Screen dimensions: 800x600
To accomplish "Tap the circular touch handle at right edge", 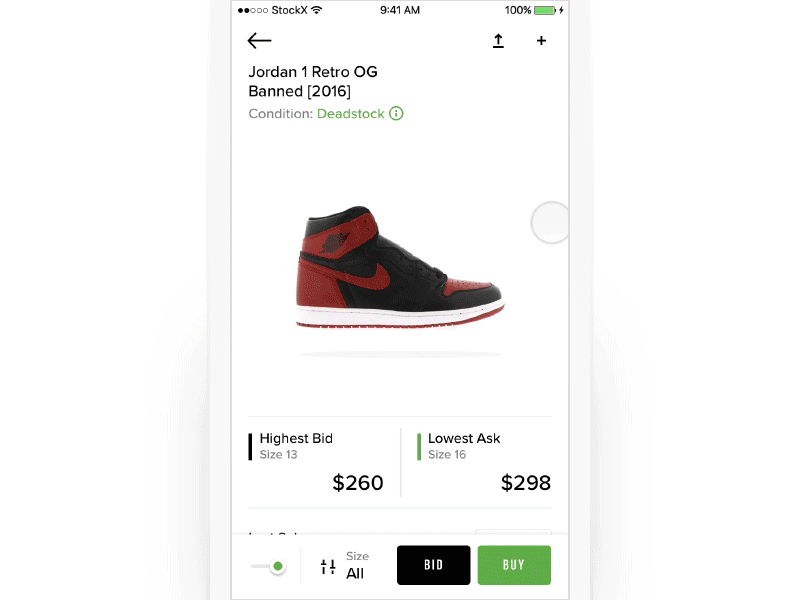I will [x=550, y=222].
